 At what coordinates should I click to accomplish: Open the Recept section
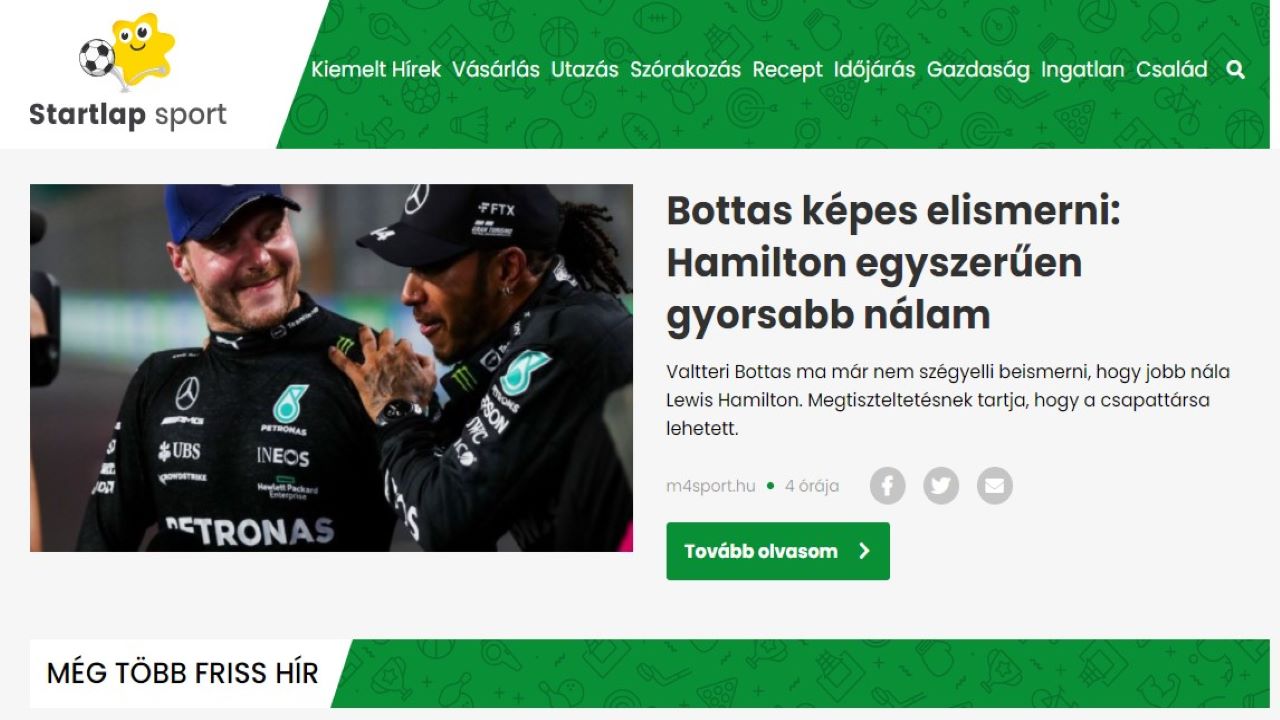(x=788, y=70)
